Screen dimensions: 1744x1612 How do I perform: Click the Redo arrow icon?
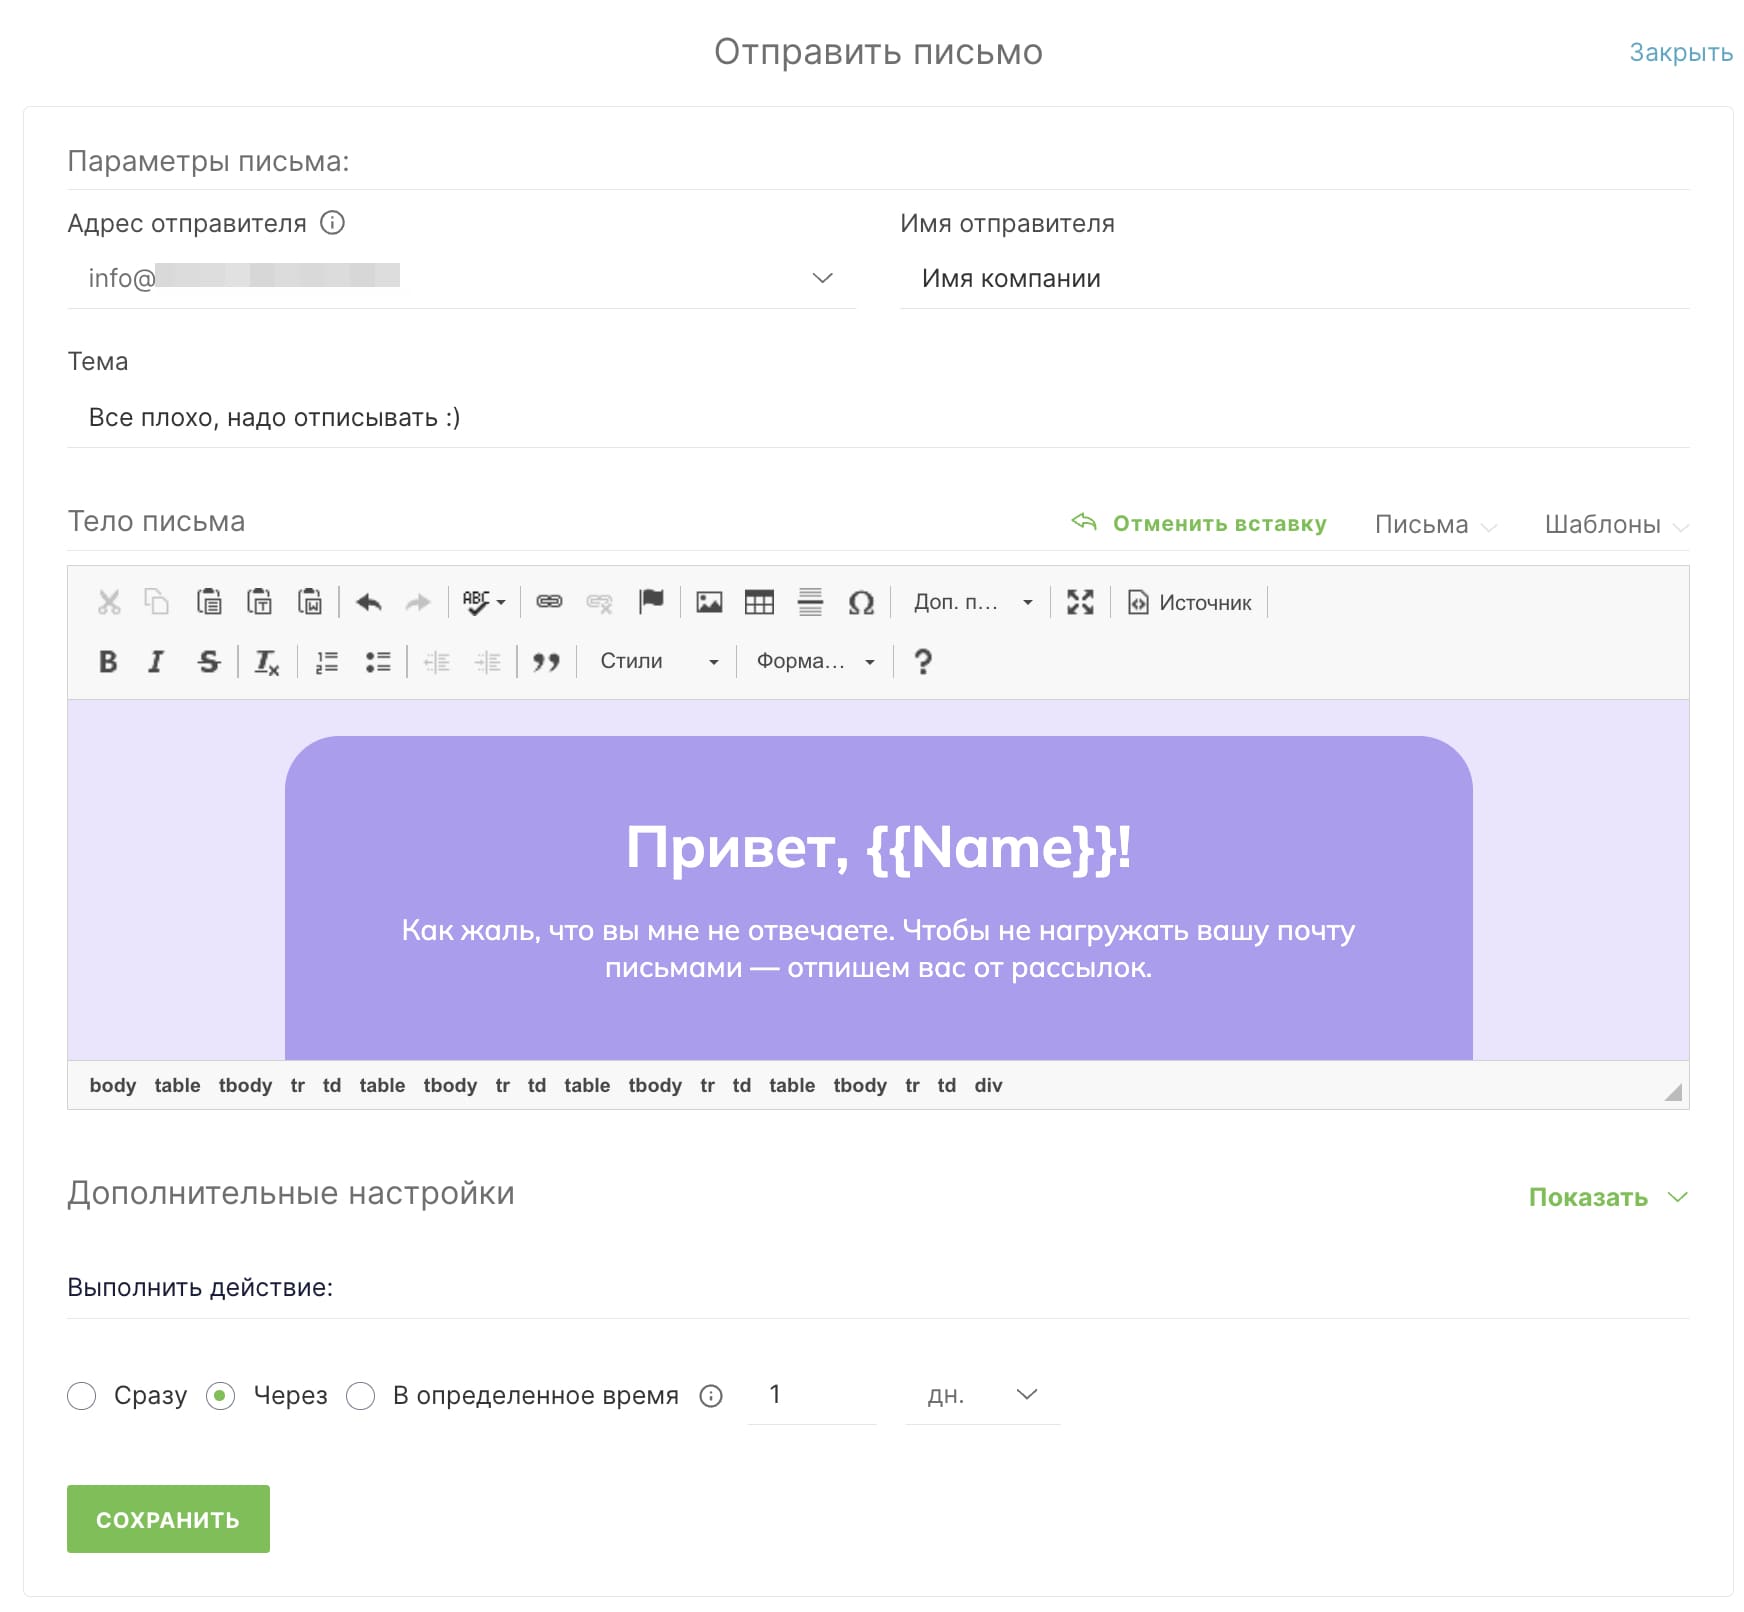coord(418,602)
